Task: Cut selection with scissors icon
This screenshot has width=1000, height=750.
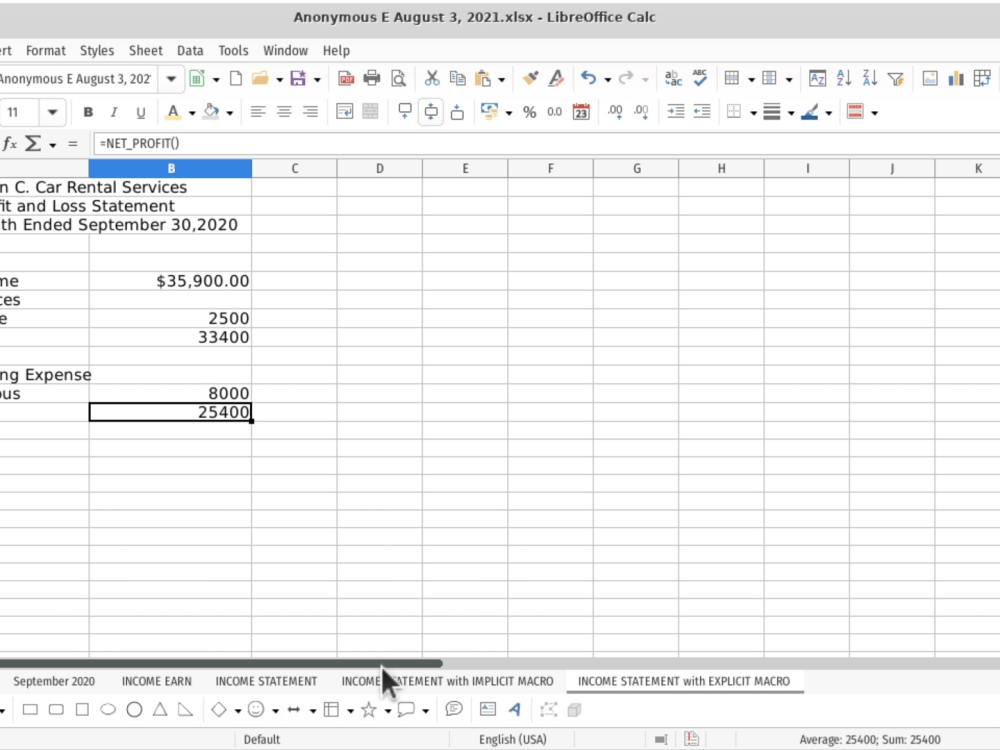Action: point(432,79)
